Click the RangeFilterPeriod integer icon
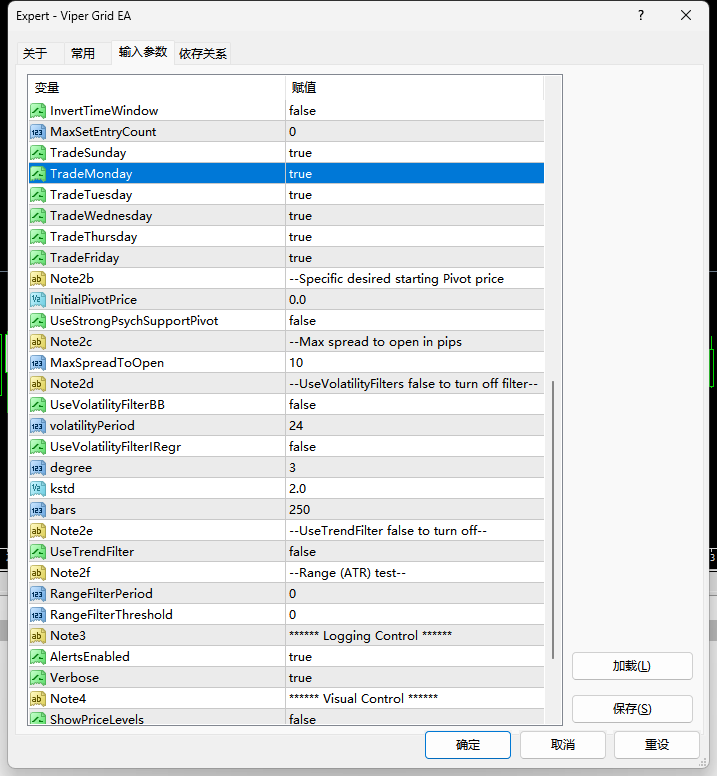 coord(38,593)
